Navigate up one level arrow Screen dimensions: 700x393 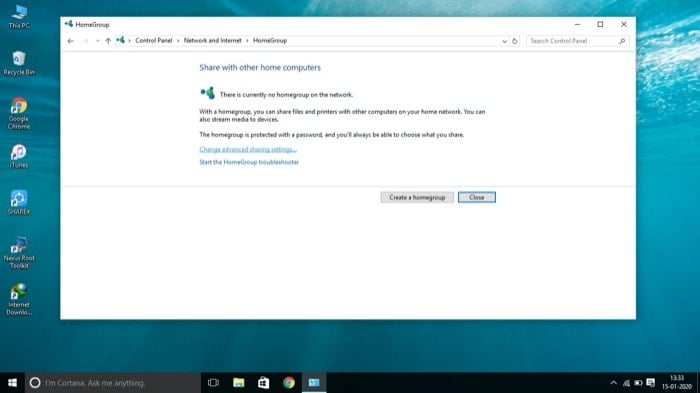tap(108, 41)
